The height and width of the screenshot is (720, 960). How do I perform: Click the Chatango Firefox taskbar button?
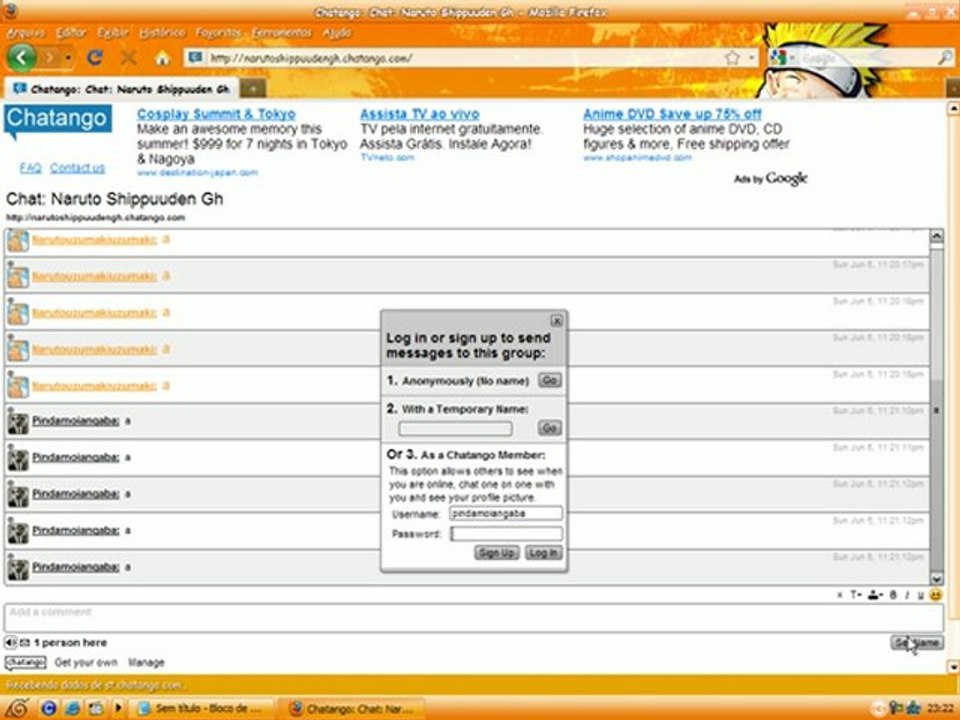click(350, 708)
